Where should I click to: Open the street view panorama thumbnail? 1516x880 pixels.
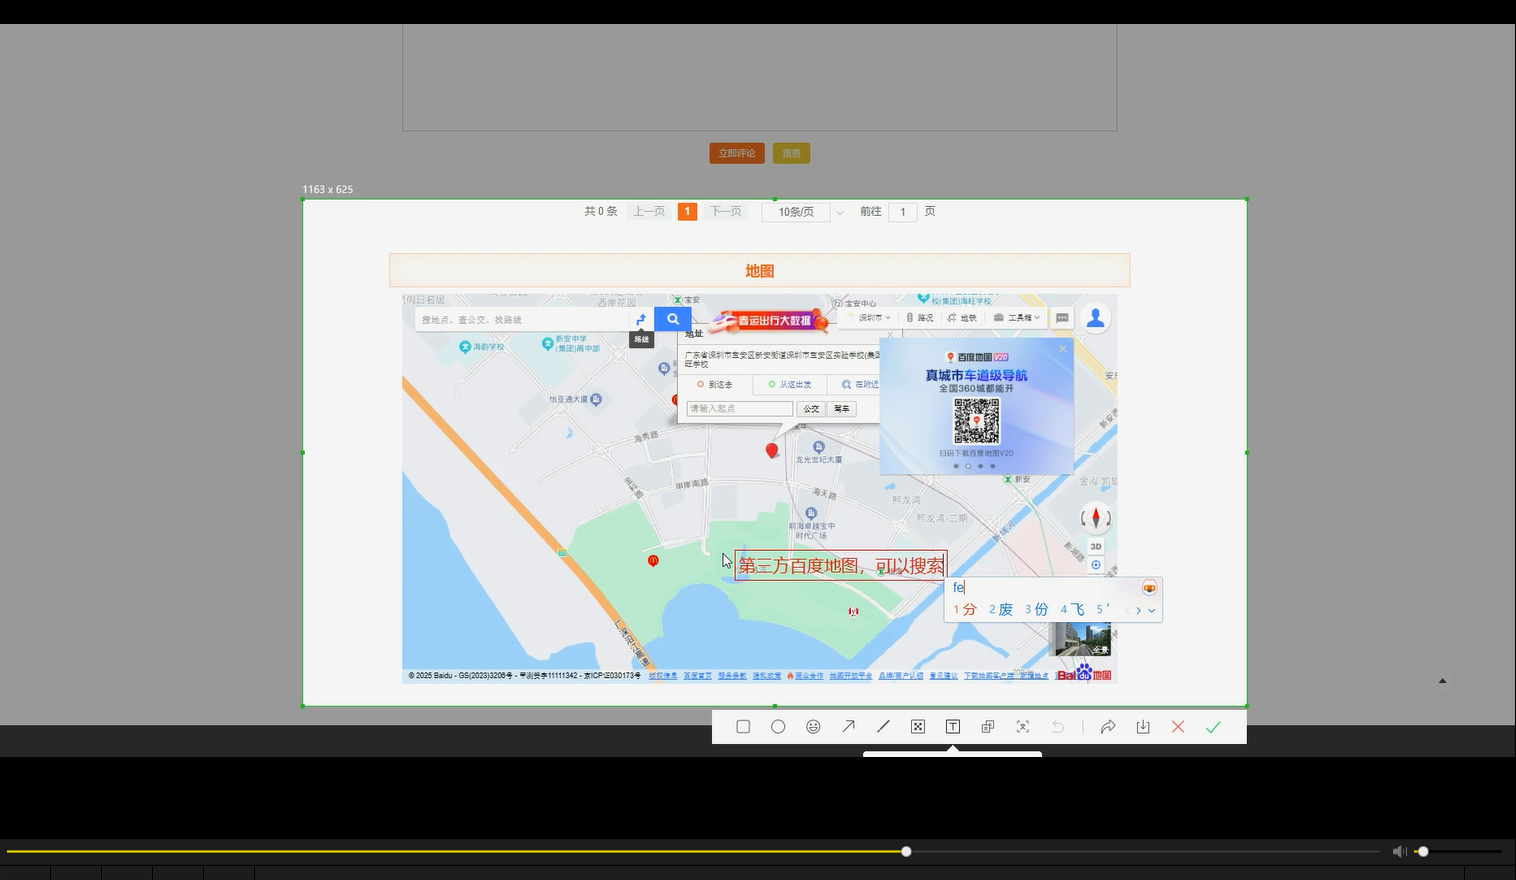click(1083, 639)
